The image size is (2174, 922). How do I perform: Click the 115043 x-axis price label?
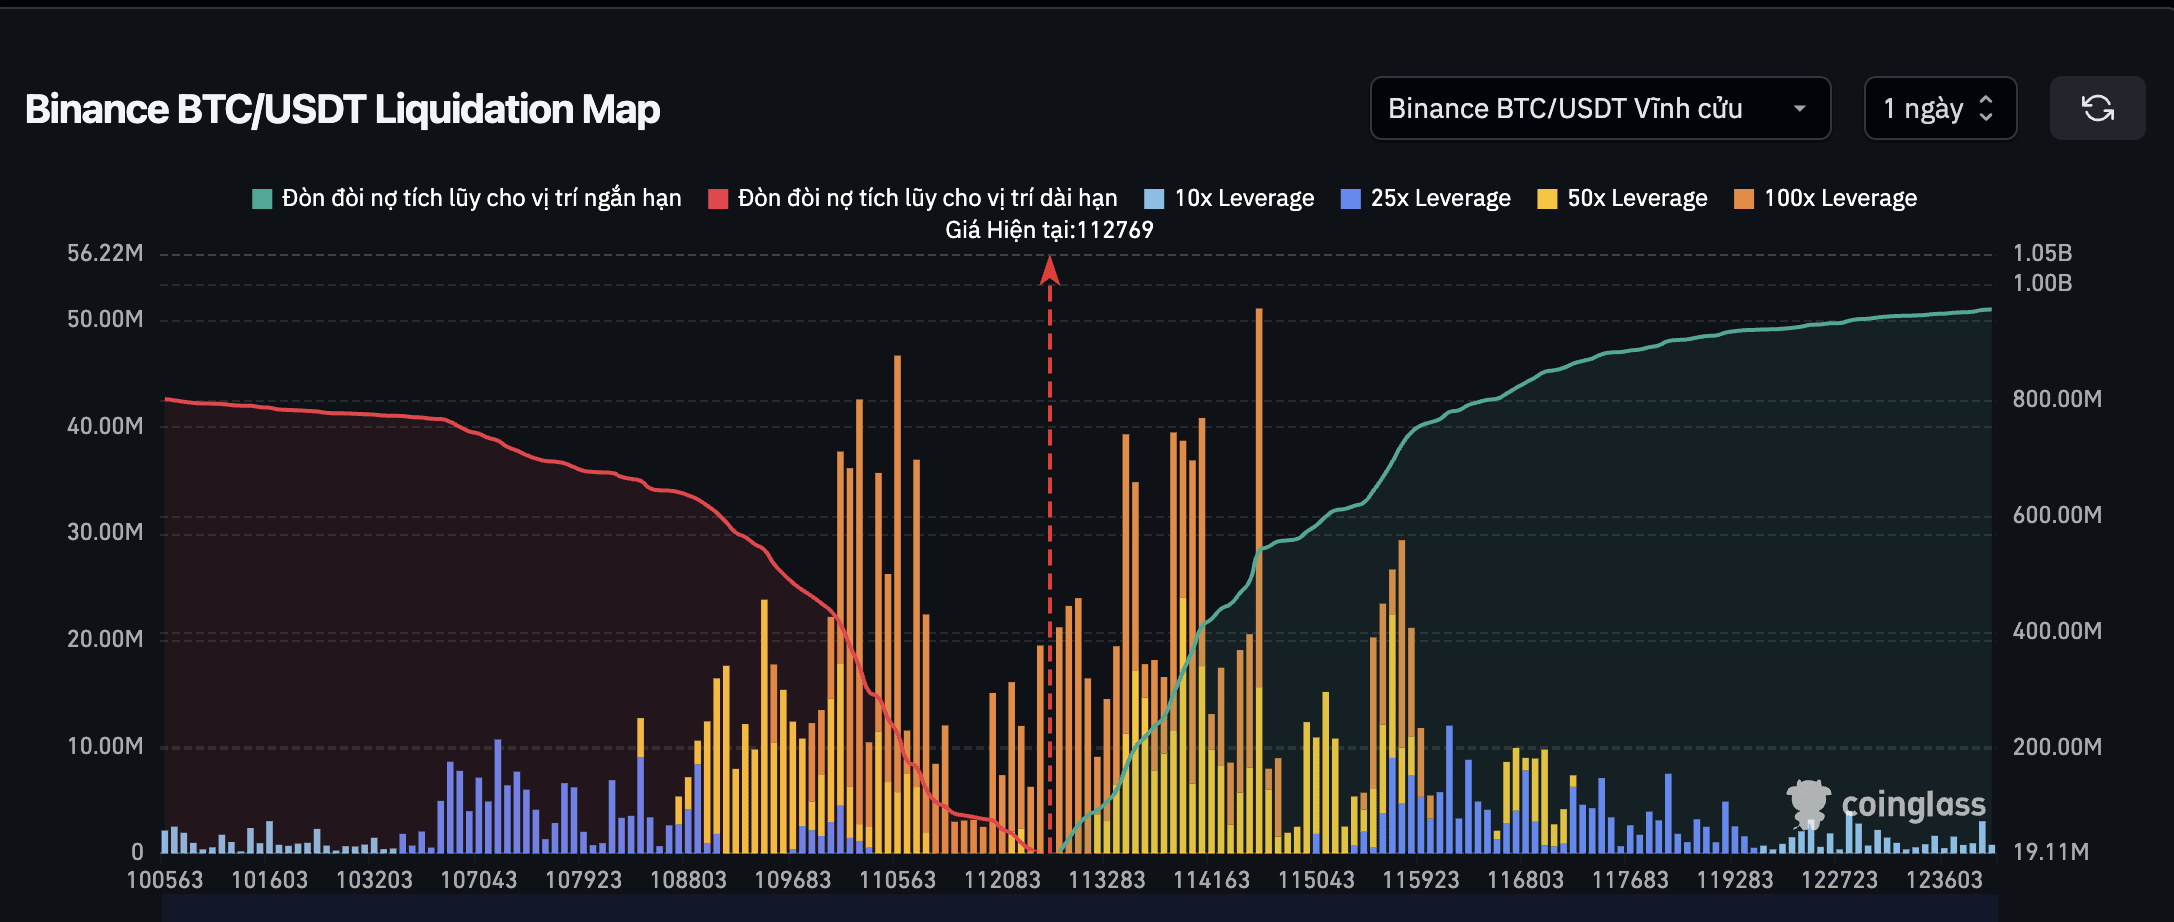point(1316,880)
